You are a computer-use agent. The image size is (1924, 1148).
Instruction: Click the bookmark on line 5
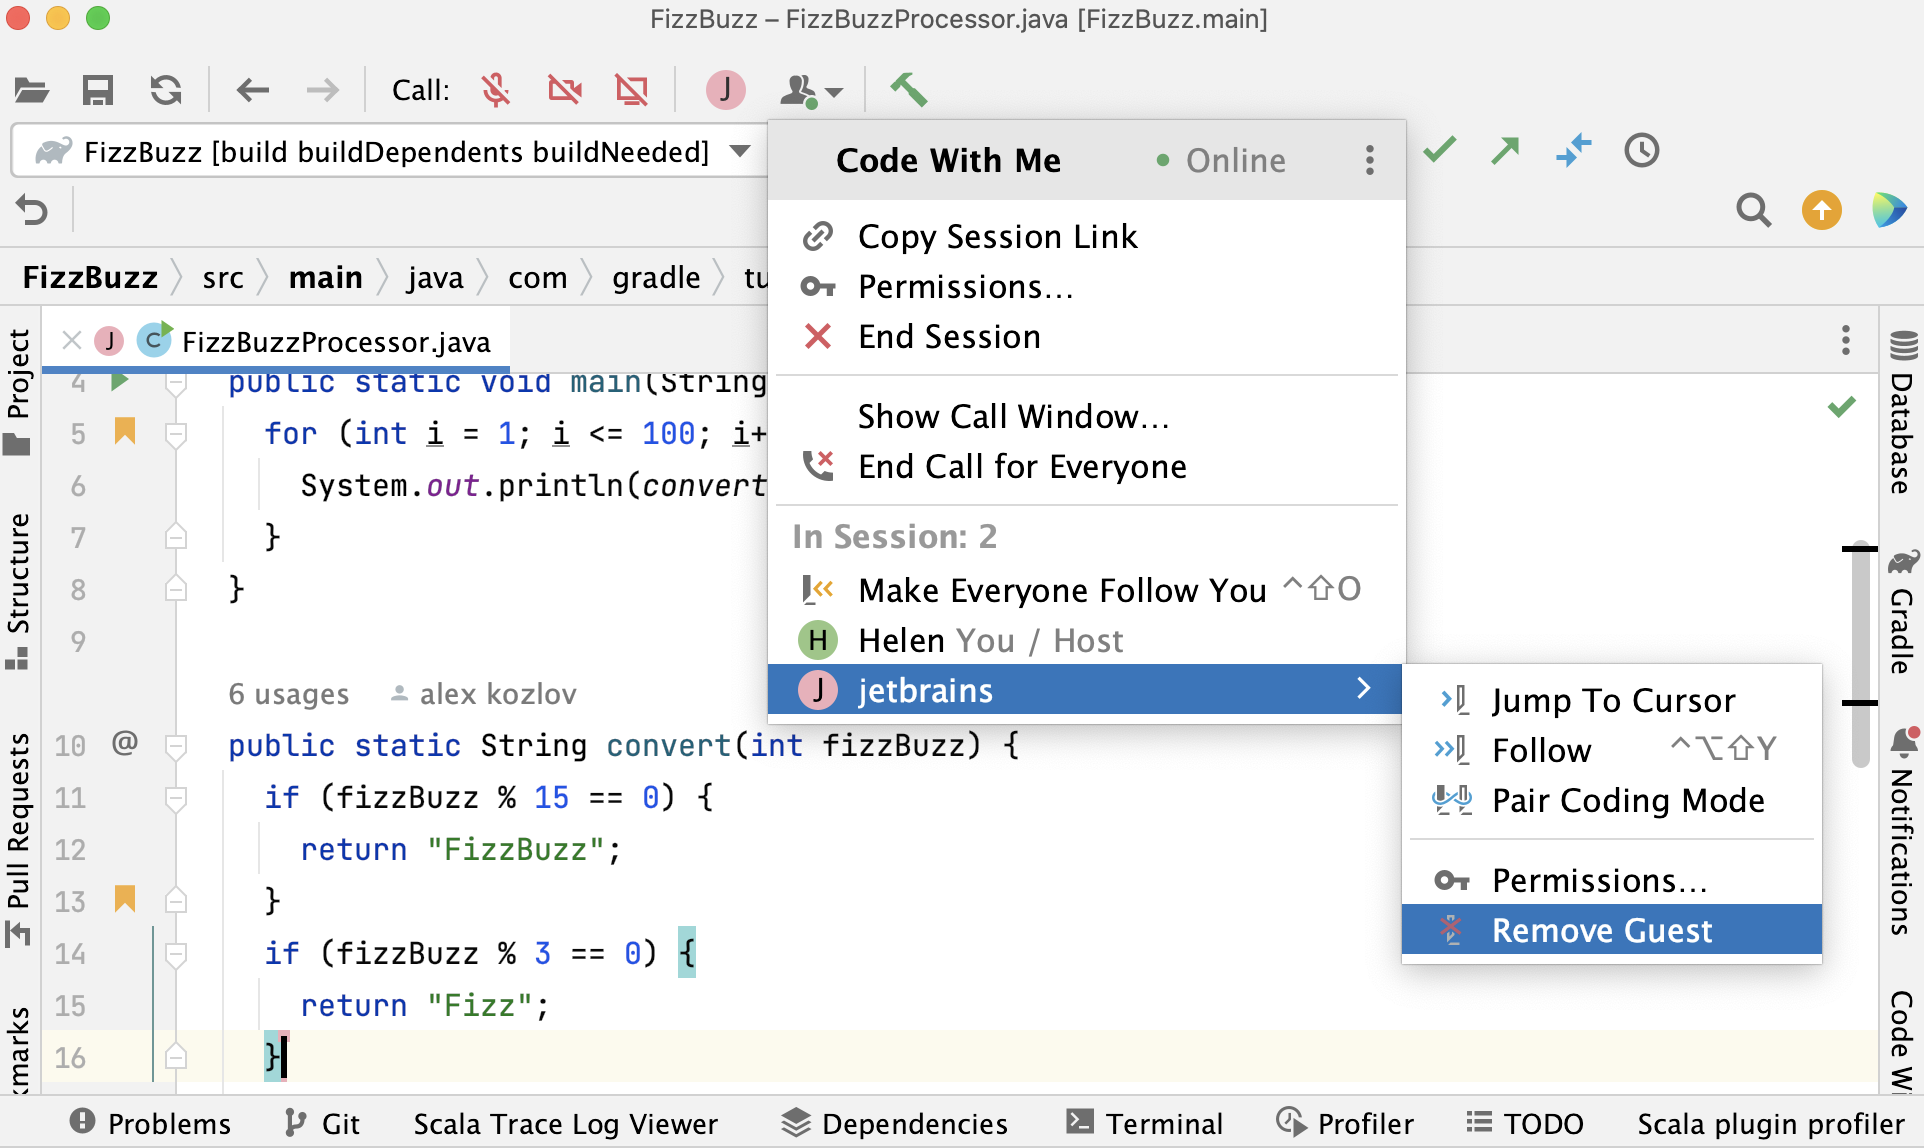(x=125, y=431)
